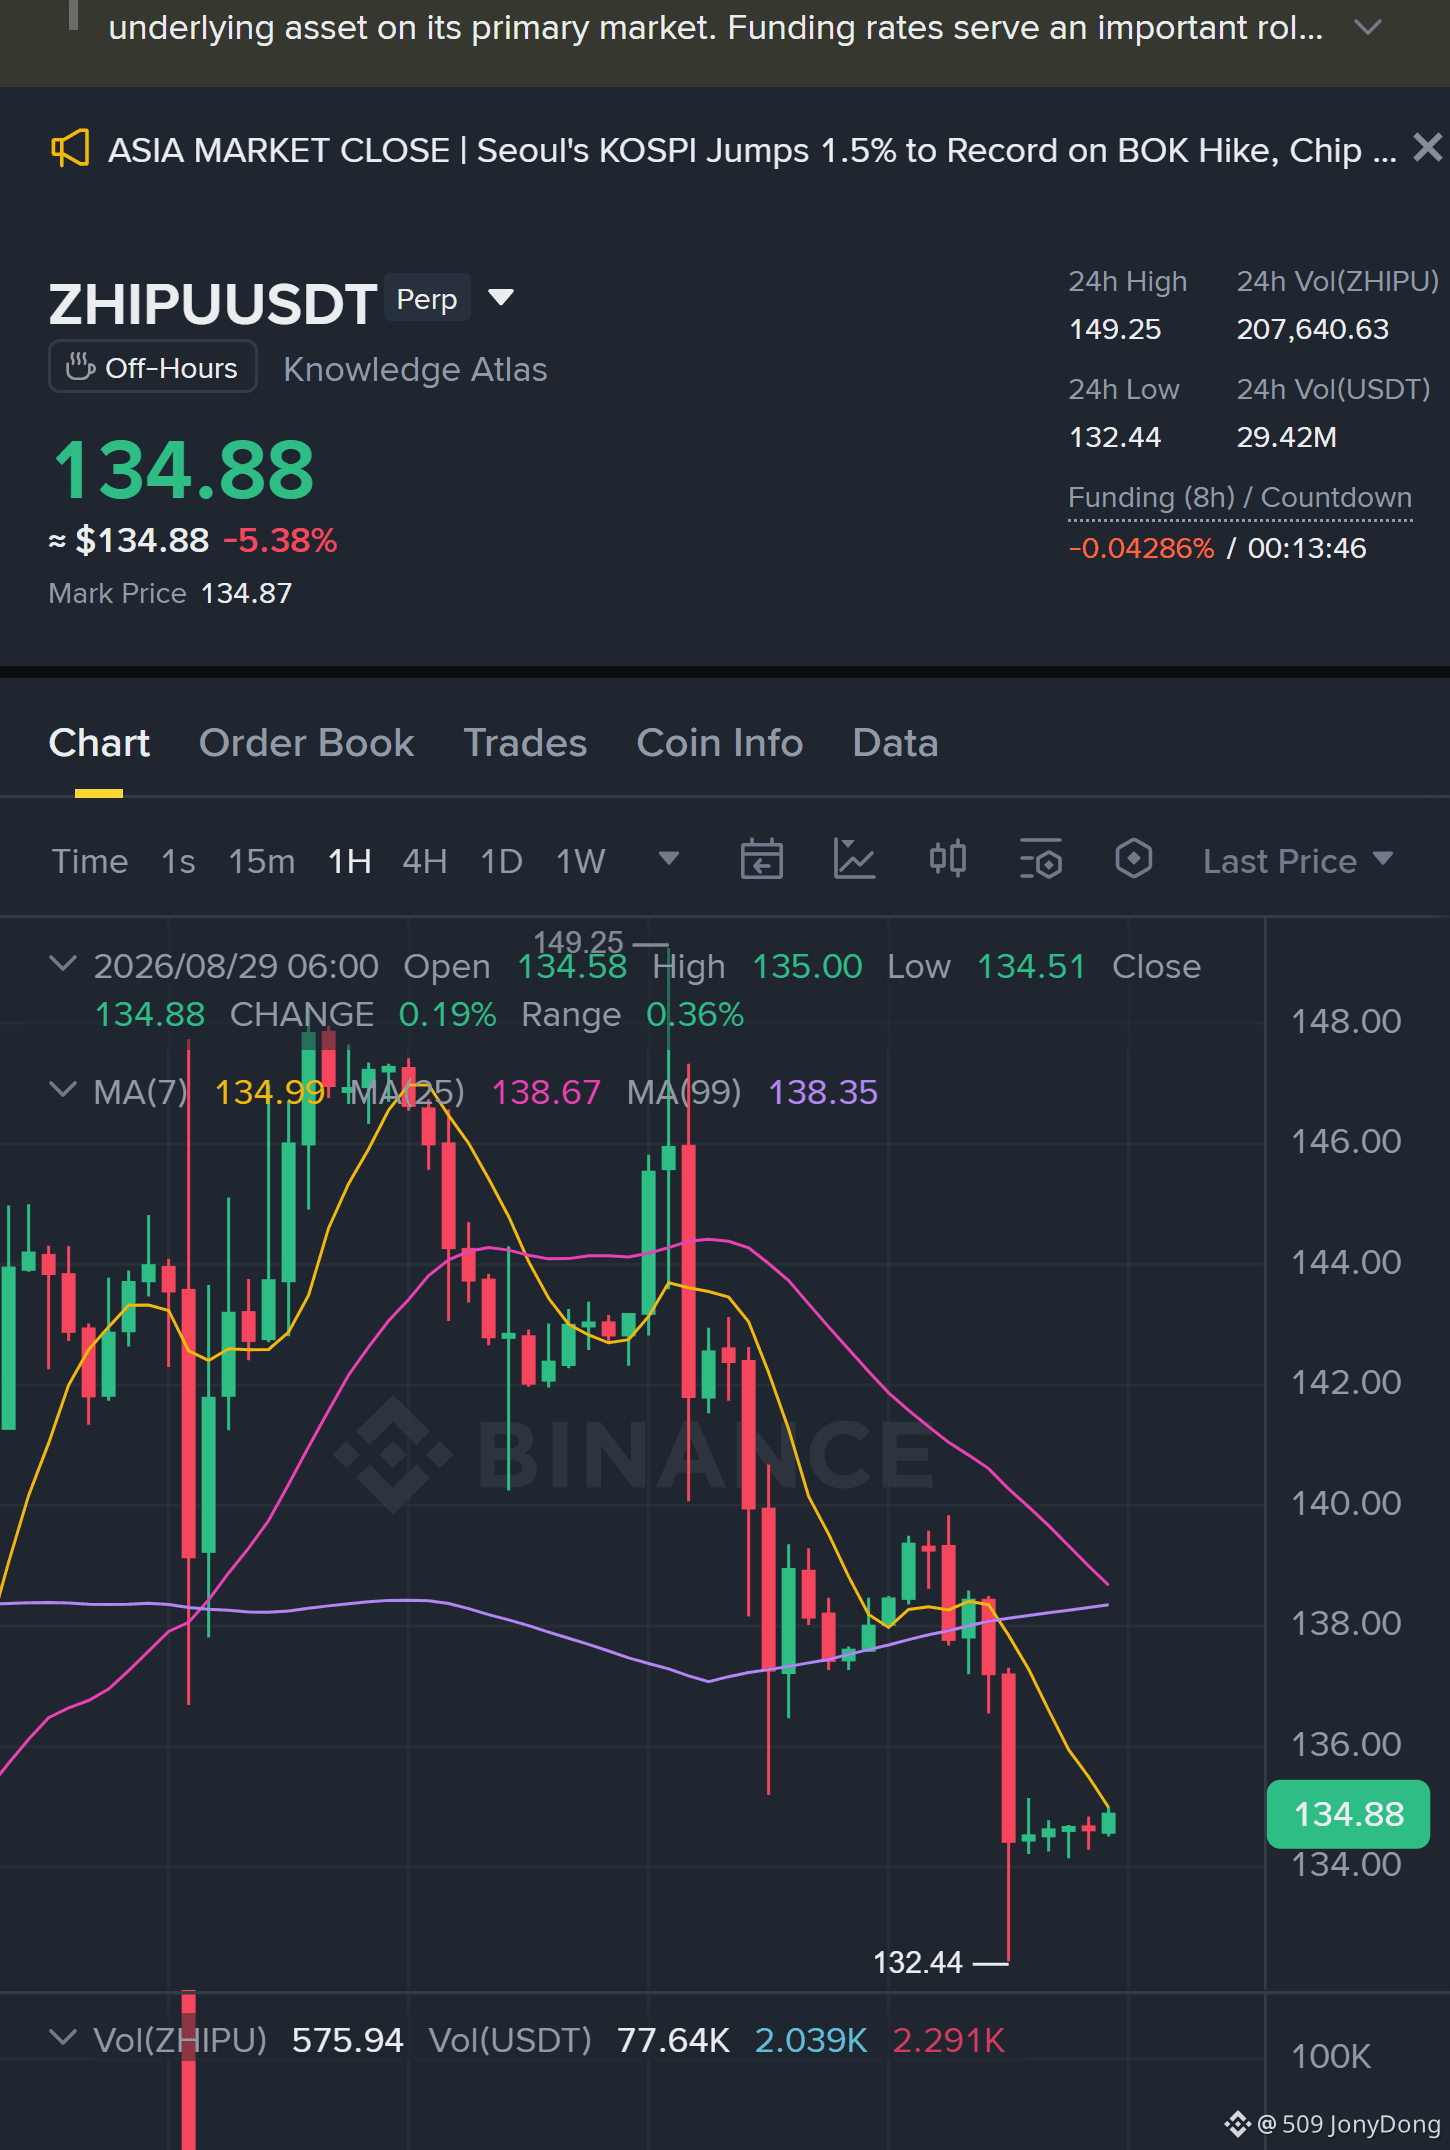Screen dimensions: 1450x2150
Task: Select the 1s chart interval
Action: pos(178,861)
